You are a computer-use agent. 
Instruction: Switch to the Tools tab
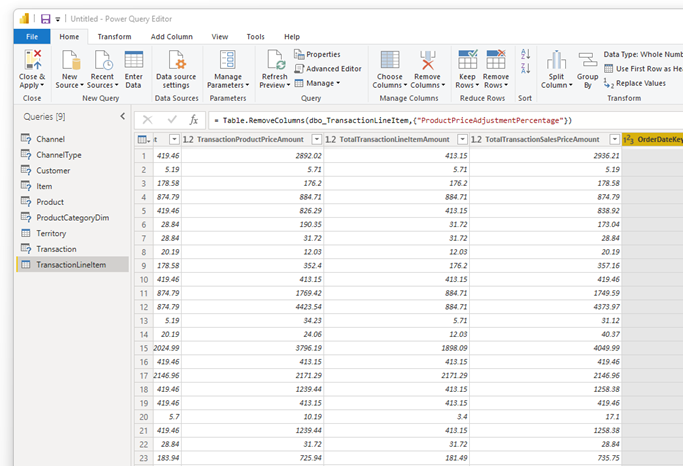click(255, 37)
